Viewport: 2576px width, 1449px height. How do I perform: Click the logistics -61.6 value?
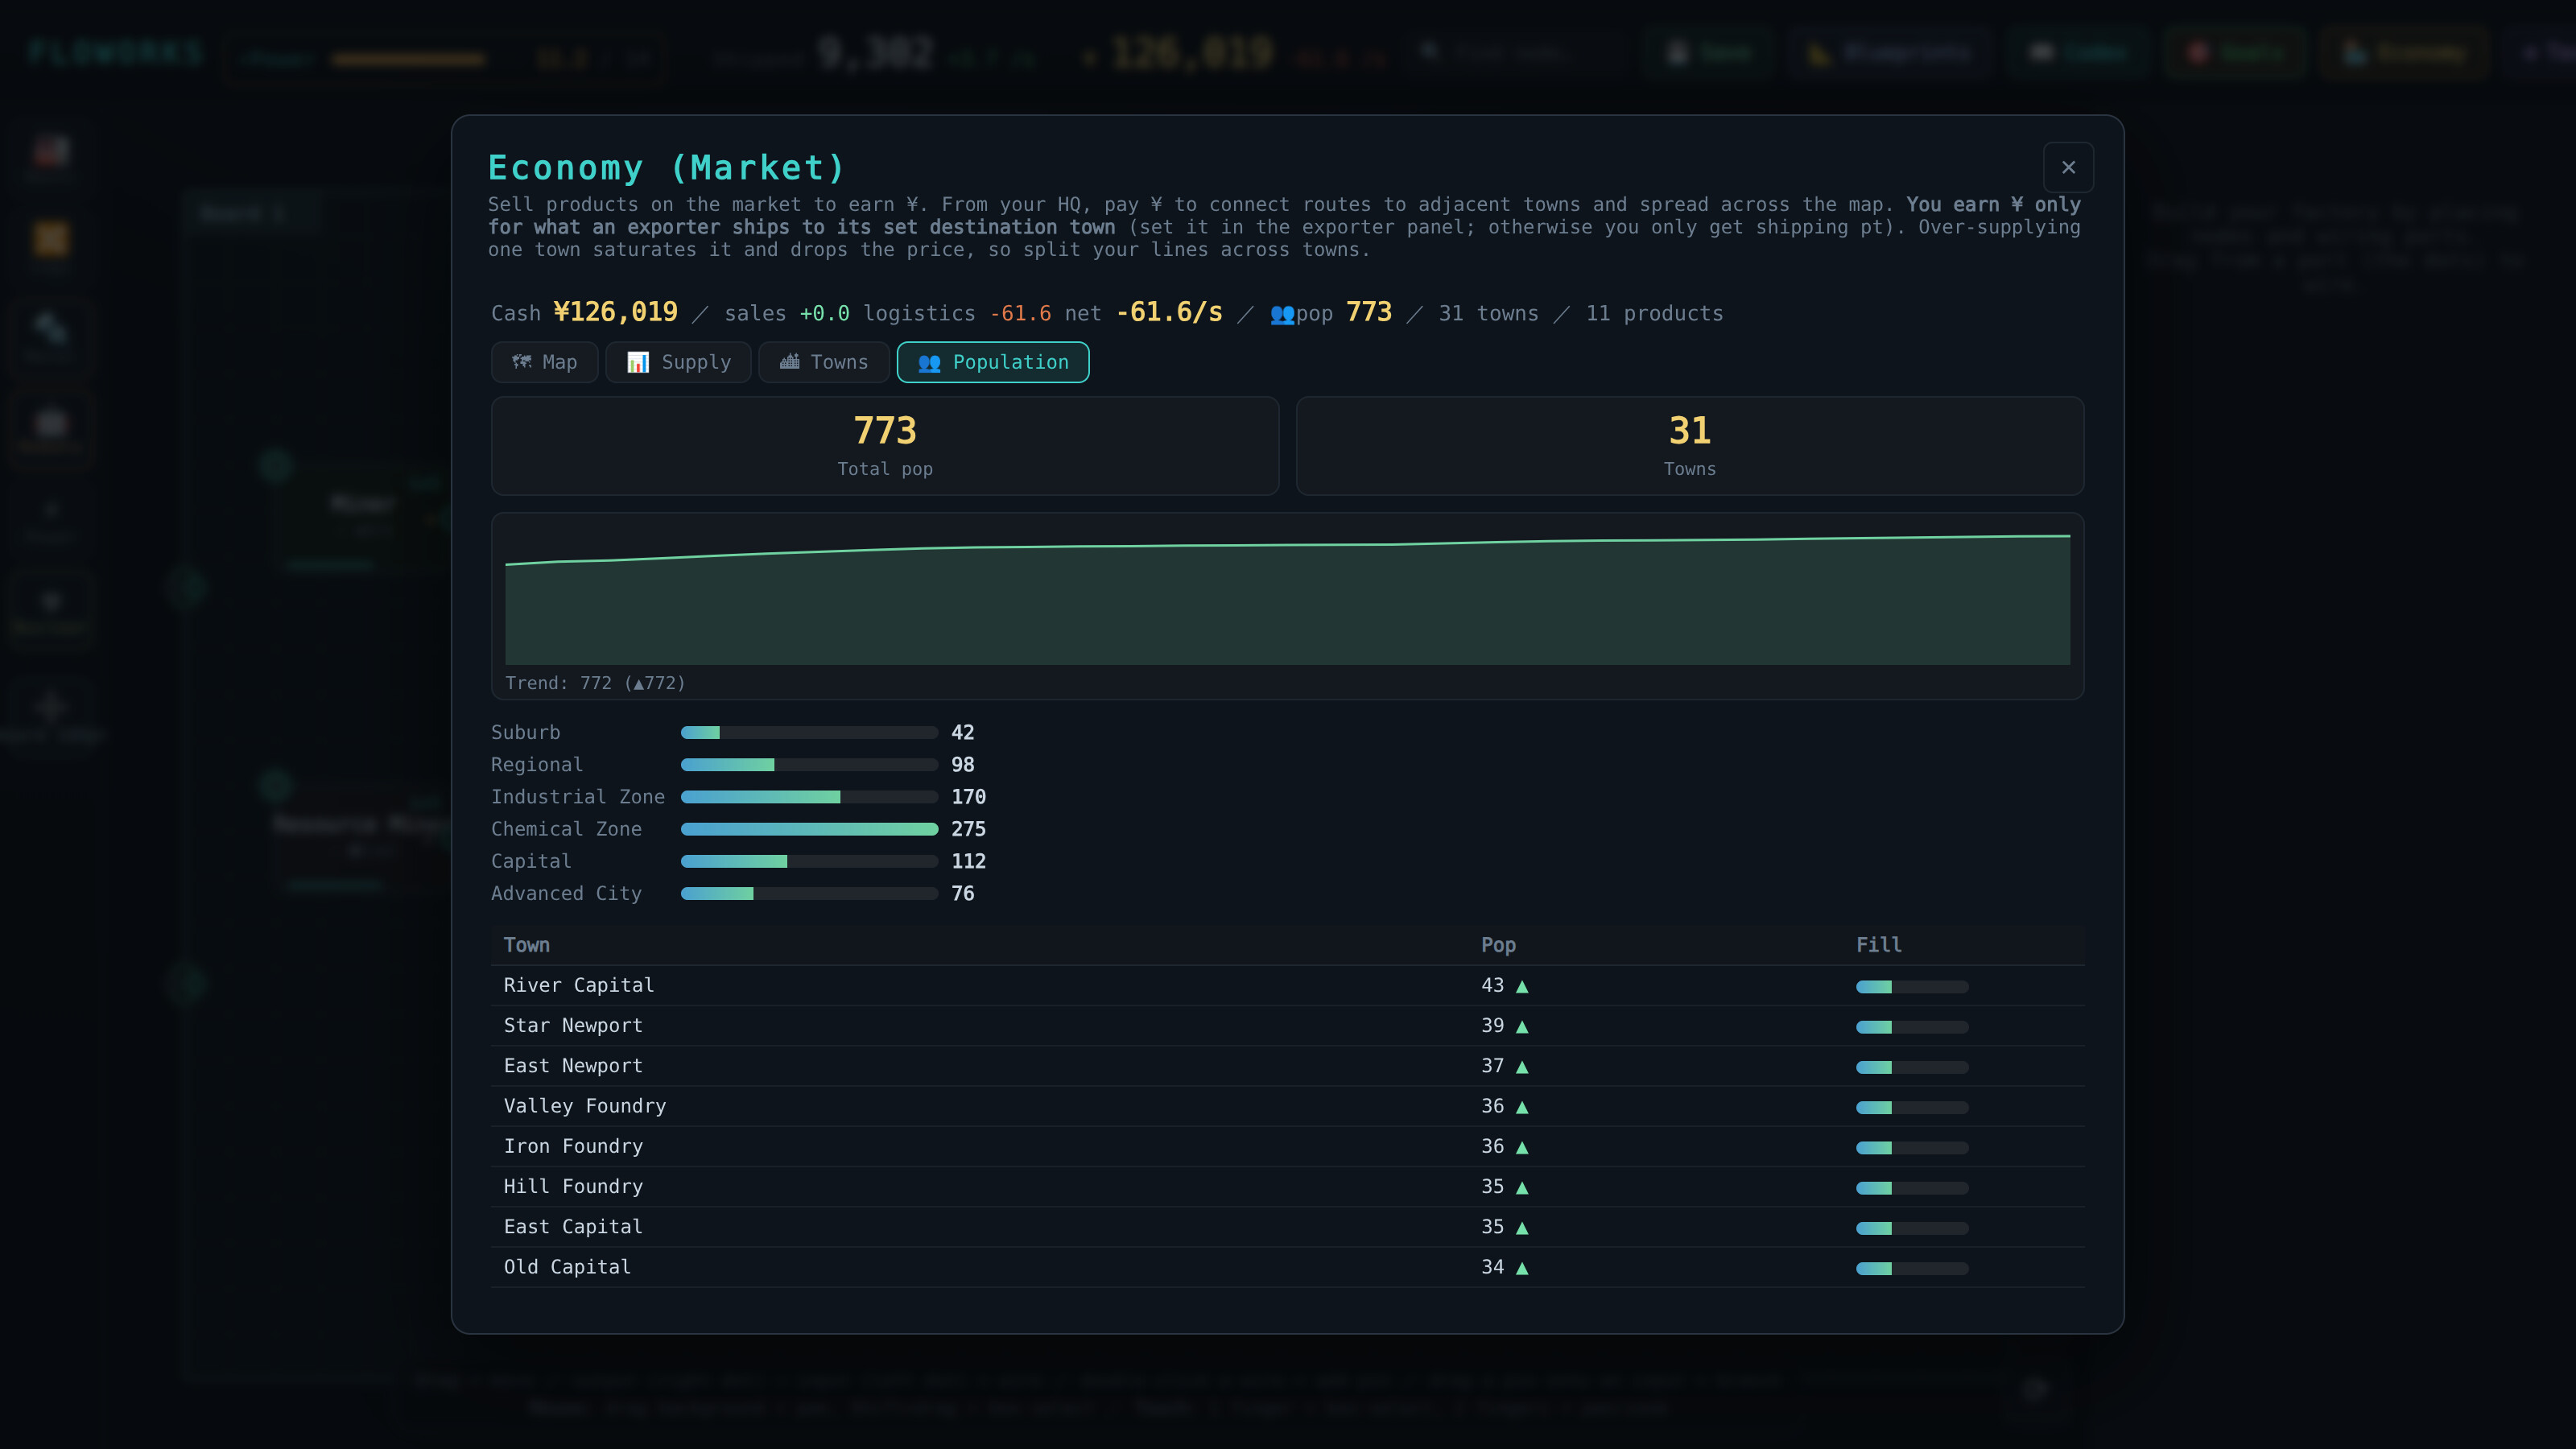[x=1020, y=313]
